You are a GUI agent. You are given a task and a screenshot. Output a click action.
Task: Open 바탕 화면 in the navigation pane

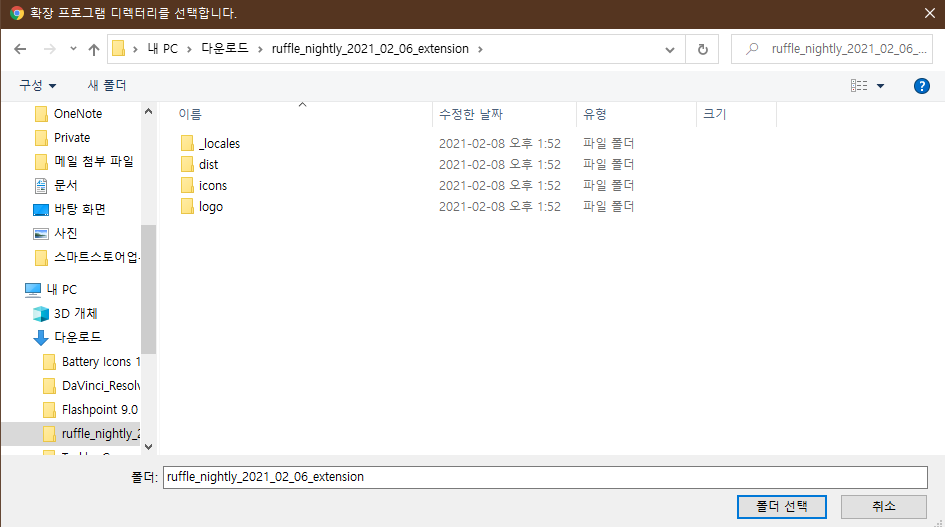click(80, 209)
